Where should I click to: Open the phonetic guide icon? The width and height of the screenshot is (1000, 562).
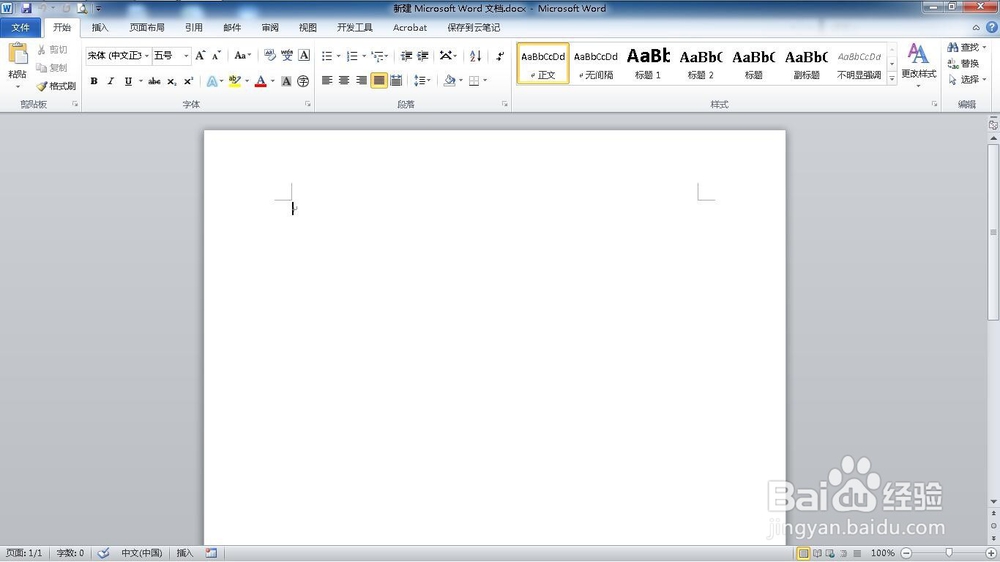[x=287, y=55]
